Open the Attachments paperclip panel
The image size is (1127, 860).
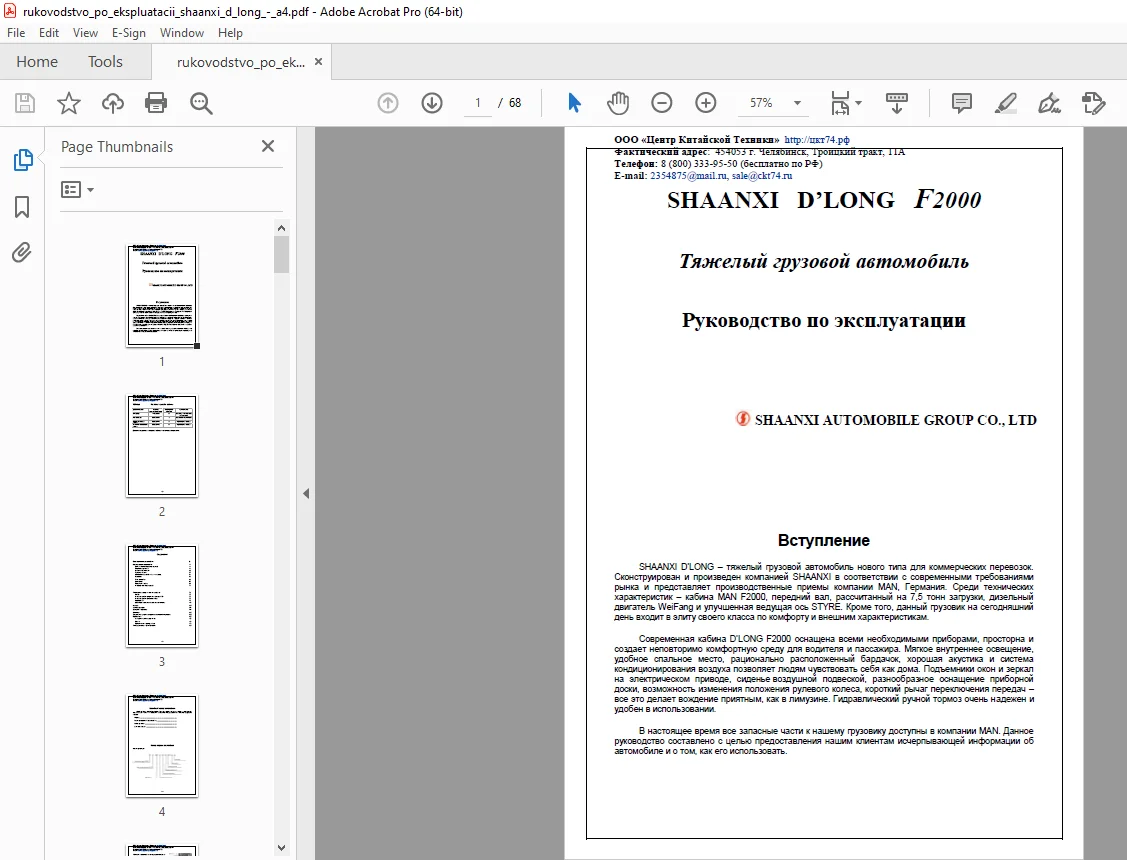[x=22, y=253]
